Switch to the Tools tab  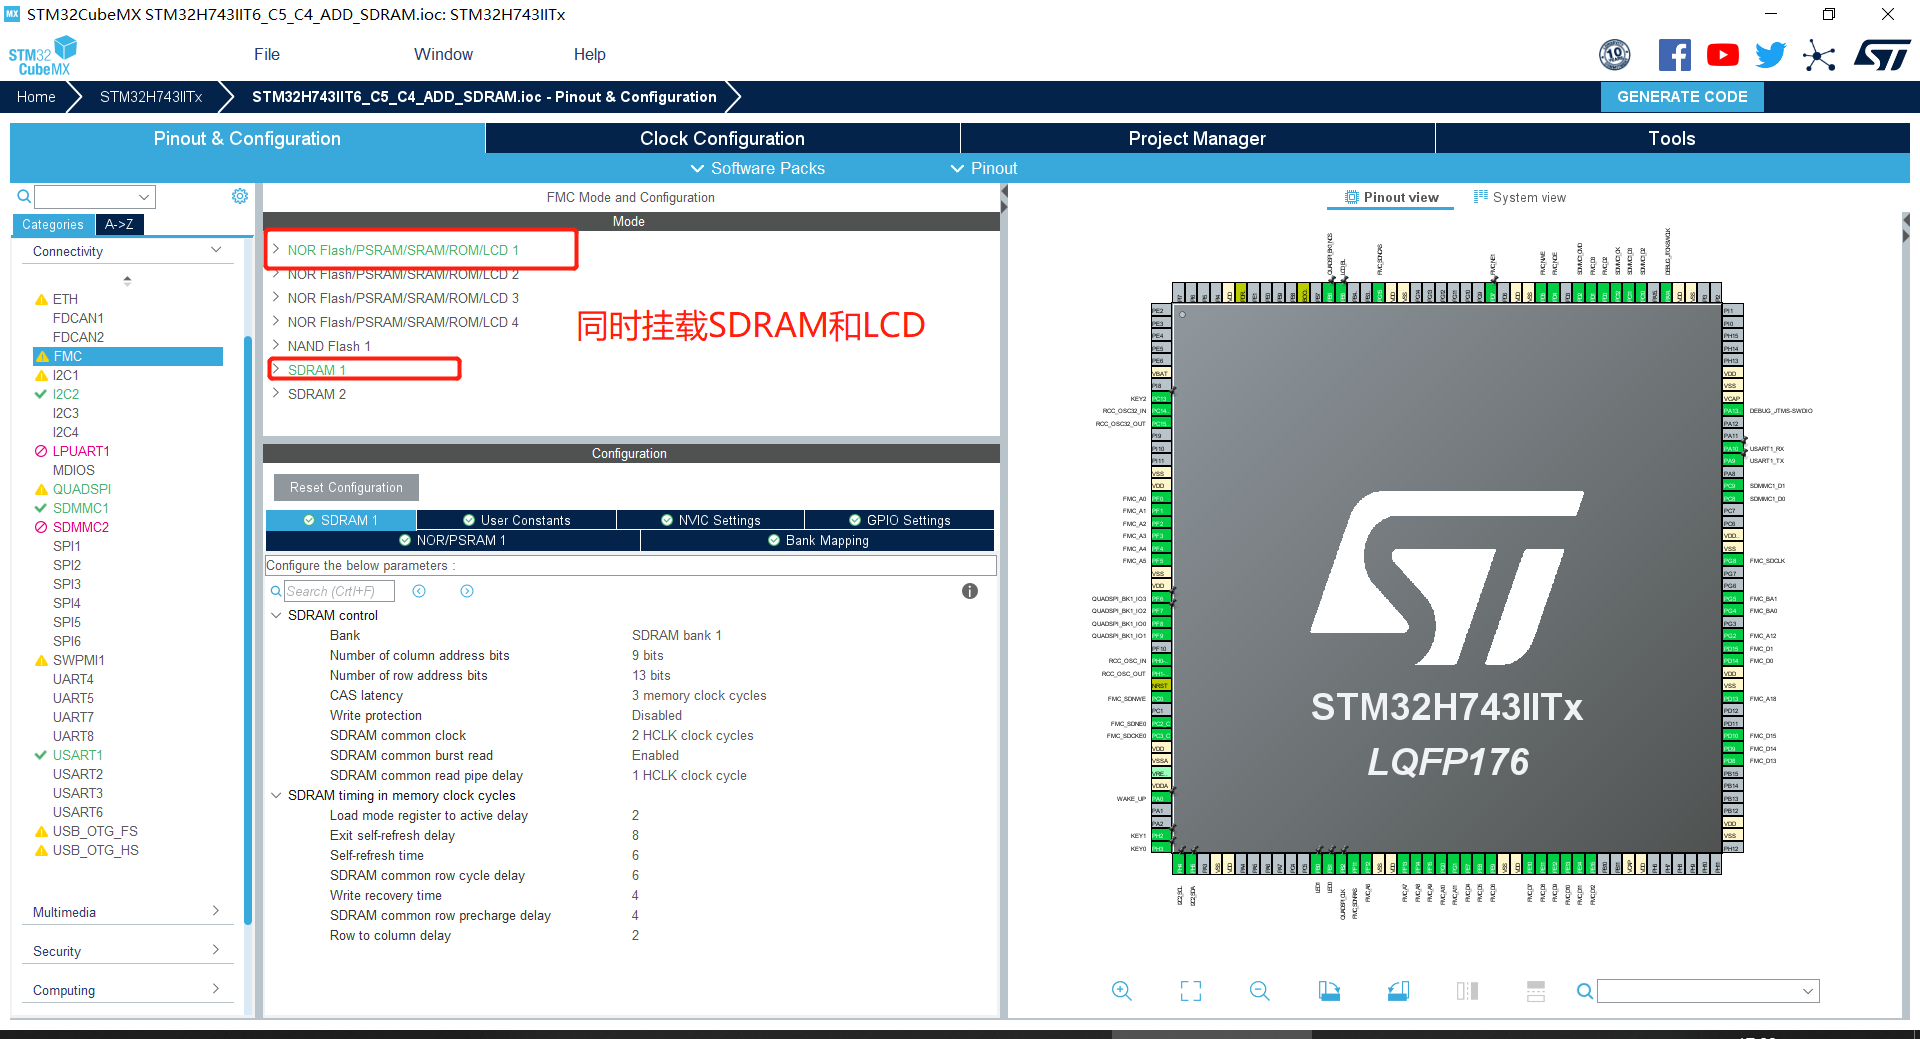pos(1672,138)
